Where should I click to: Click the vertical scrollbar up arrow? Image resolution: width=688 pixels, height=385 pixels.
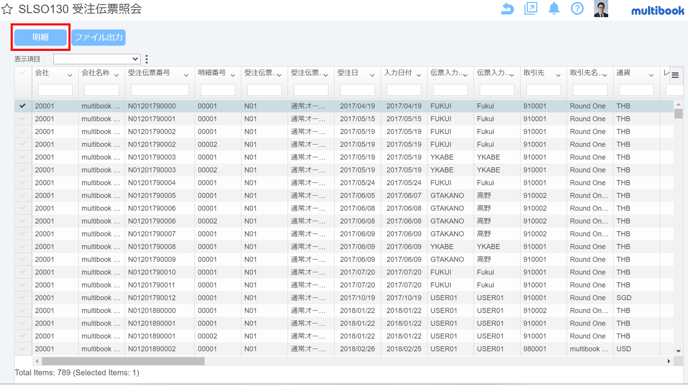(678, 104)
